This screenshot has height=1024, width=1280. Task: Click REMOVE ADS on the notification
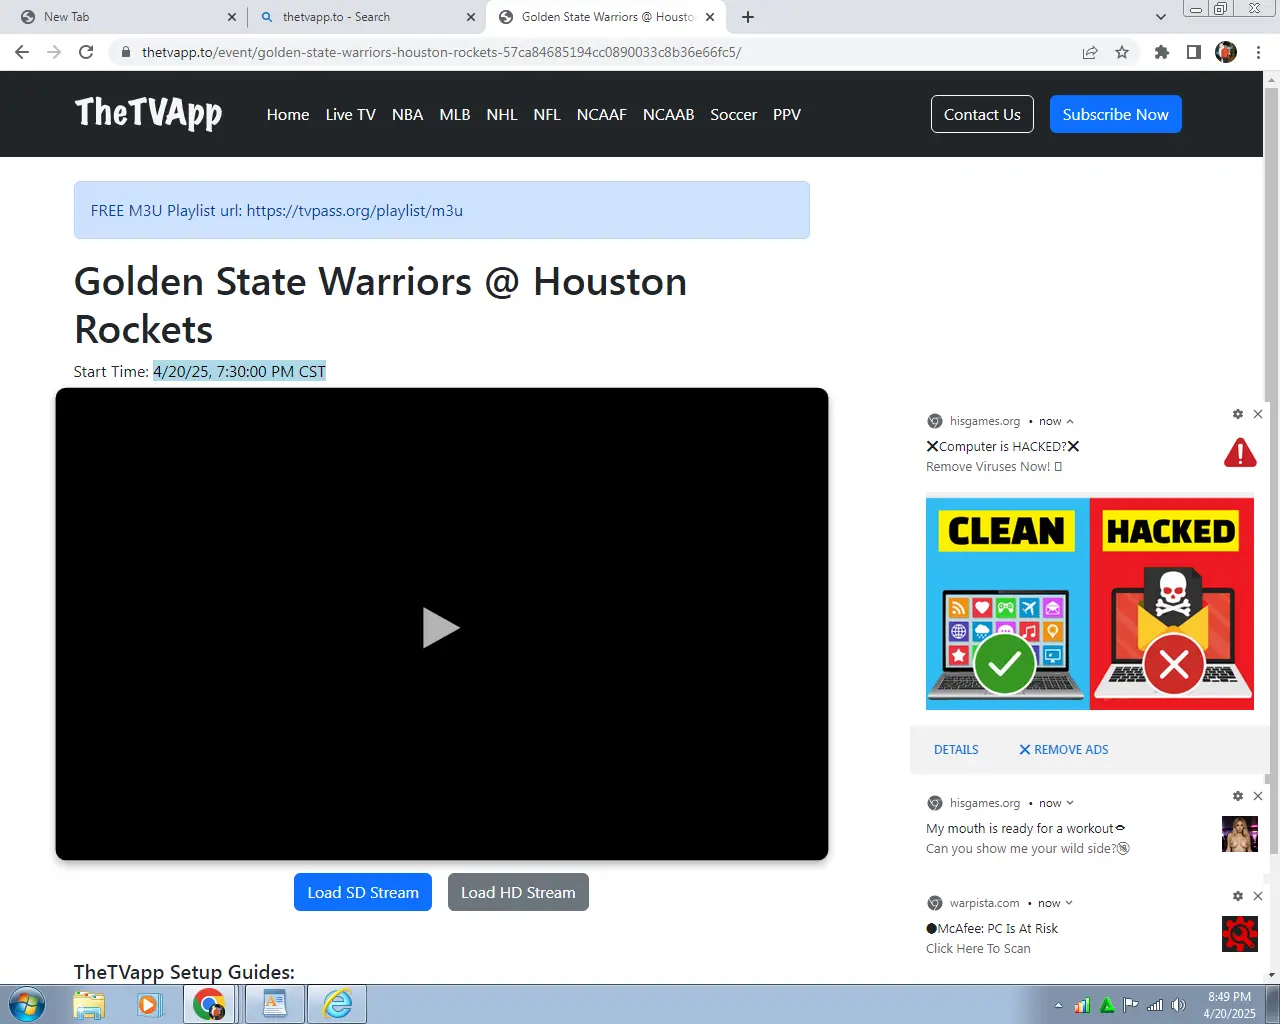pos(1064,749)
